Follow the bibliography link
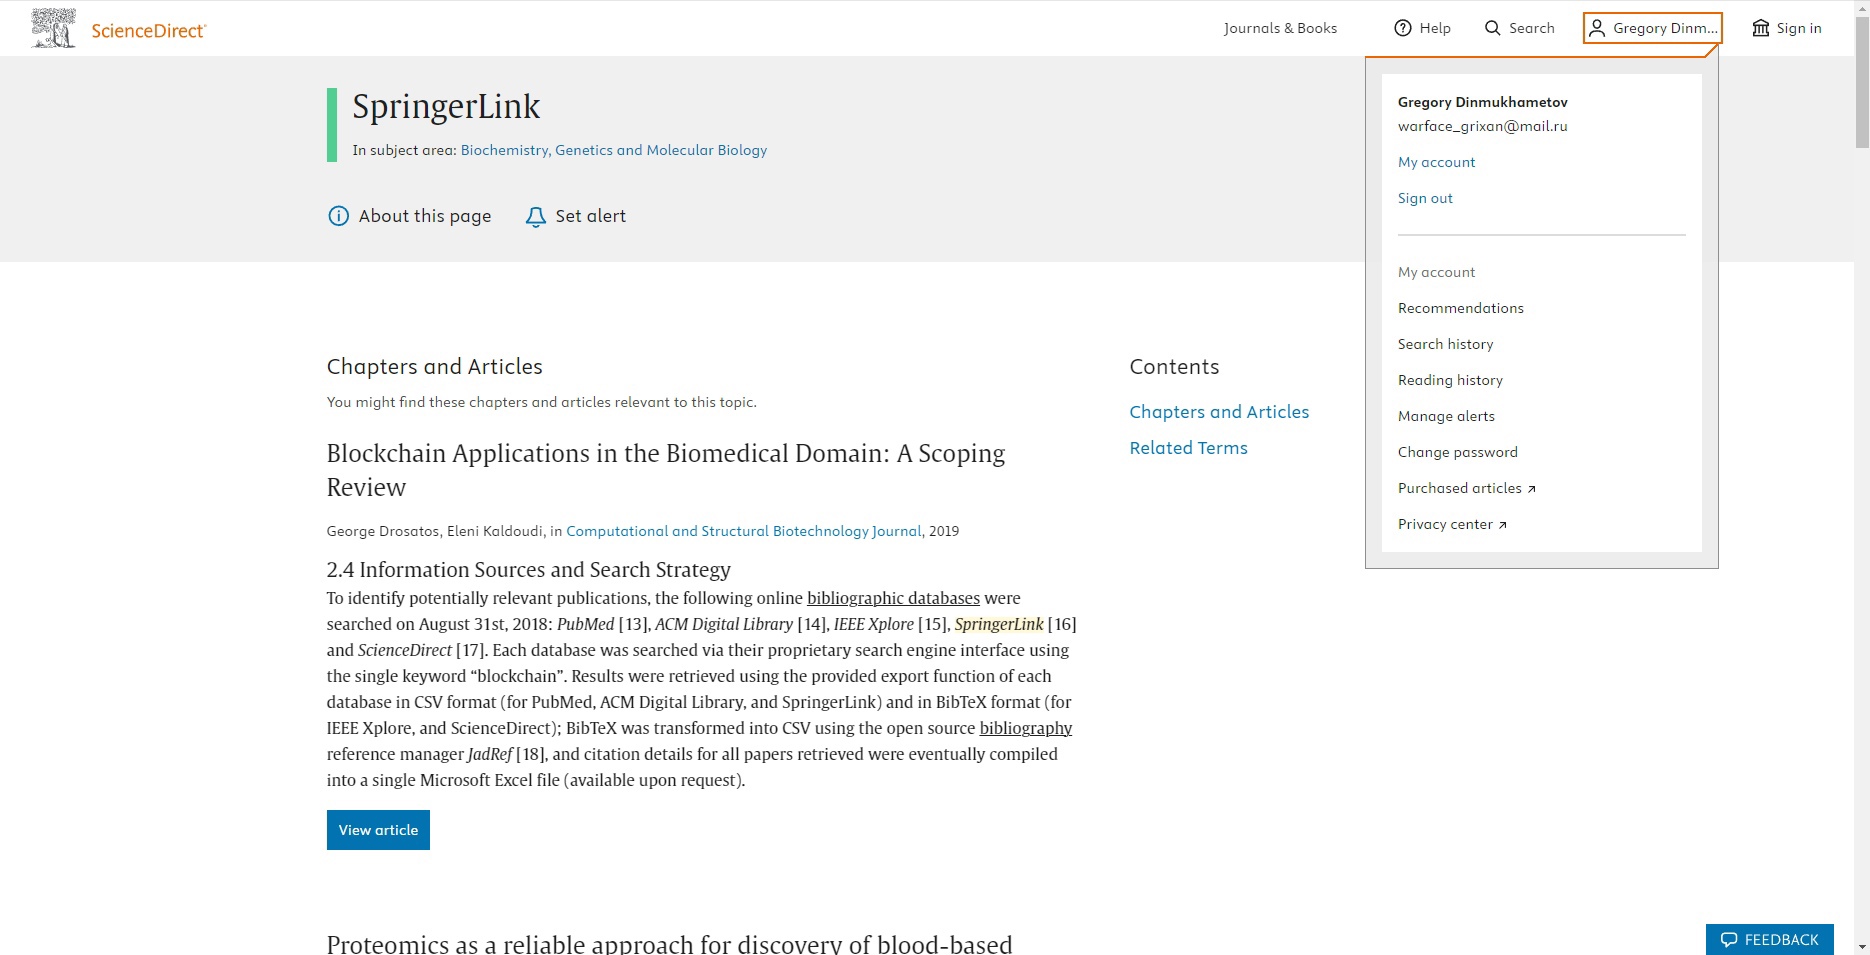The image size is (1870, 955). (x=1025, y=728)
